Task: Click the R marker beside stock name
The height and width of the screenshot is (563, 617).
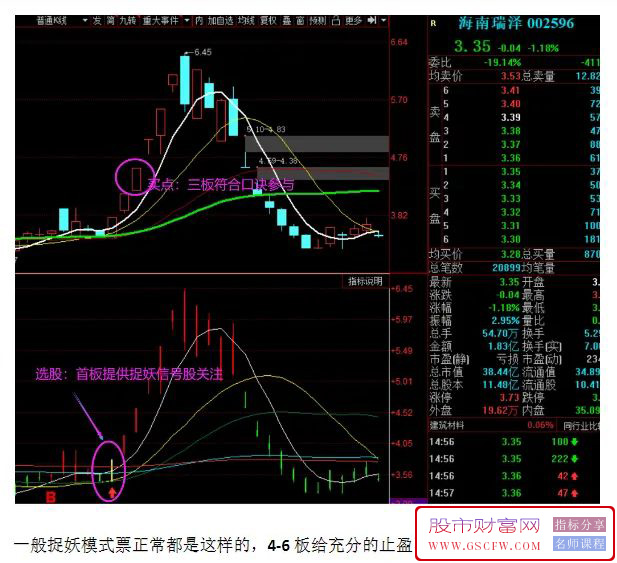Action: point(433,24)
